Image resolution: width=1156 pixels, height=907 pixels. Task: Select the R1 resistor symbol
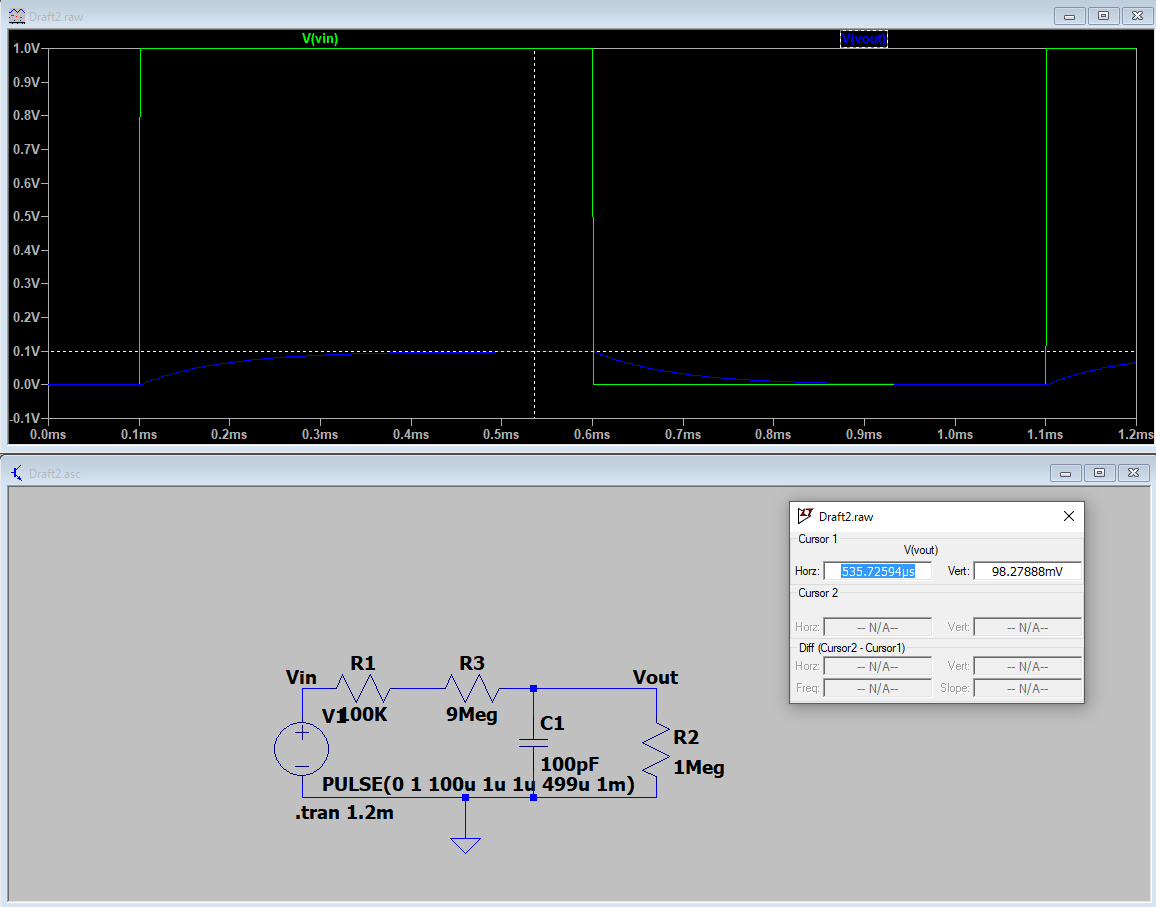[362, 688]
